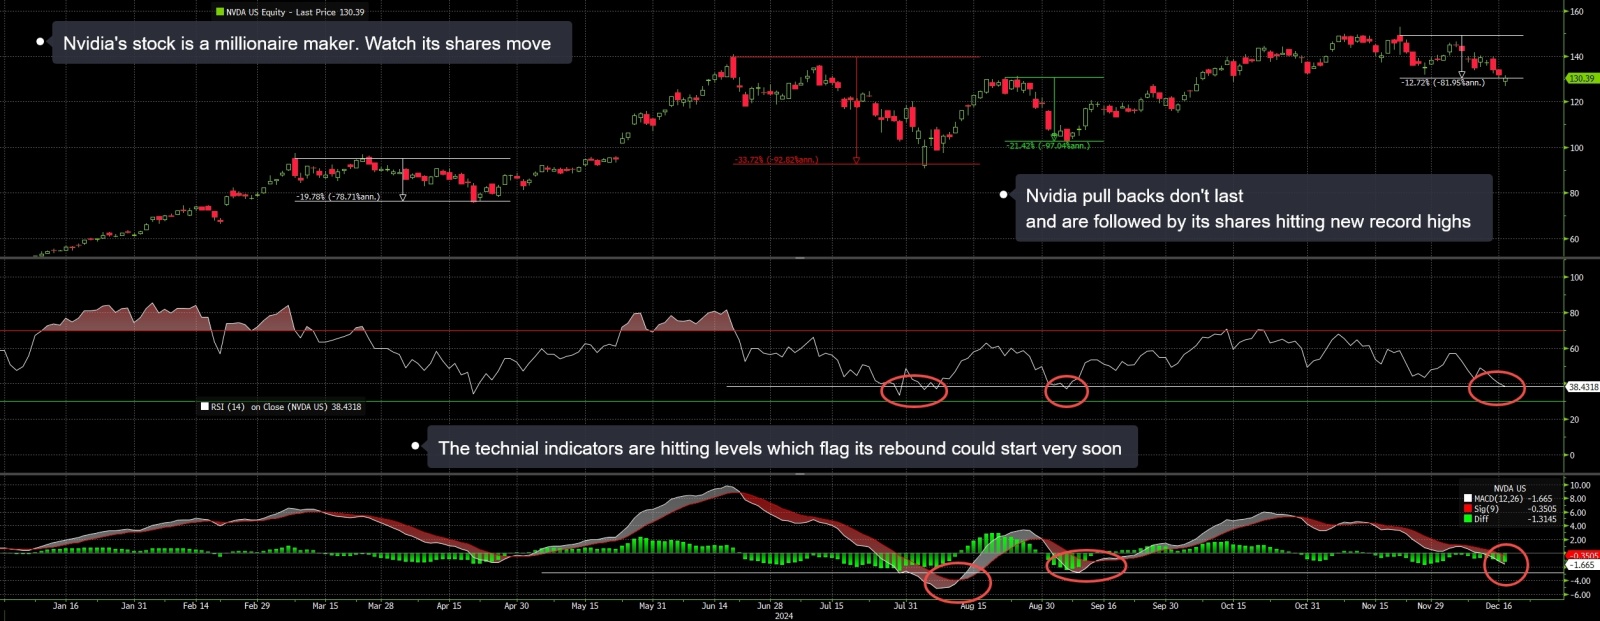
Task: Click the 140 price axis label
Action: click(x=1577, y=57)
